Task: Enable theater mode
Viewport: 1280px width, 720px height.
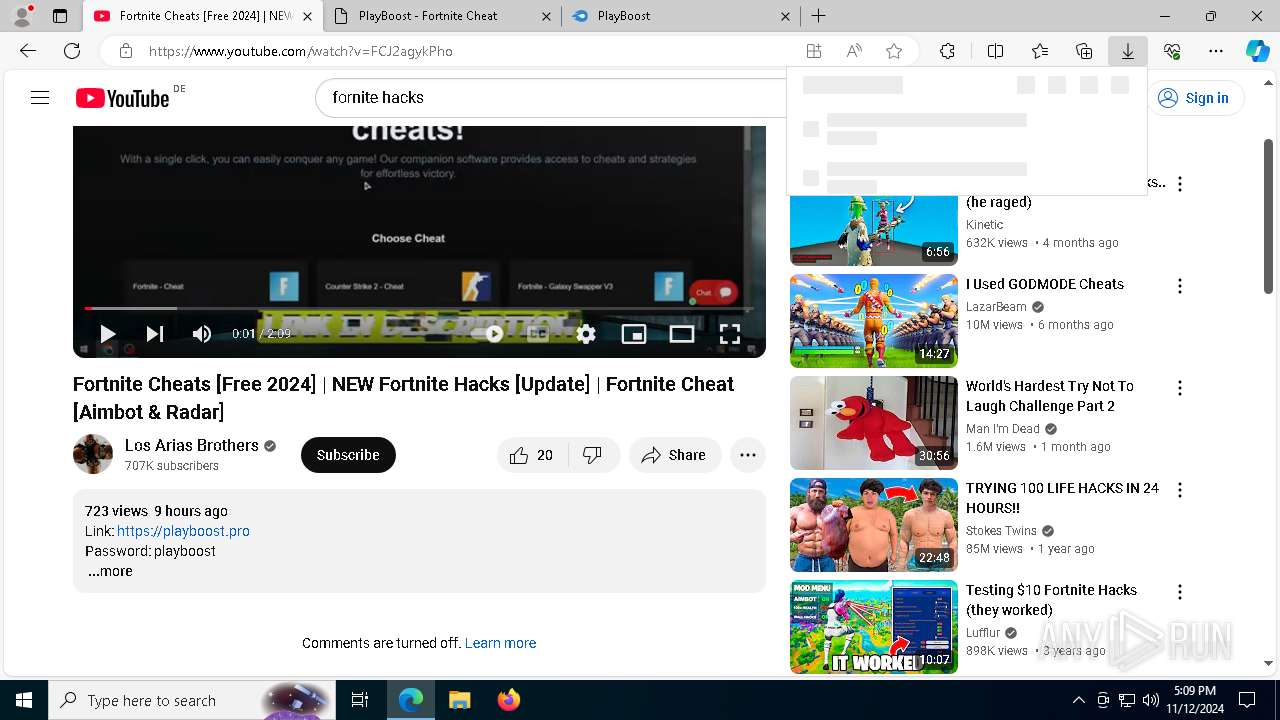Action: click(682, 334)
